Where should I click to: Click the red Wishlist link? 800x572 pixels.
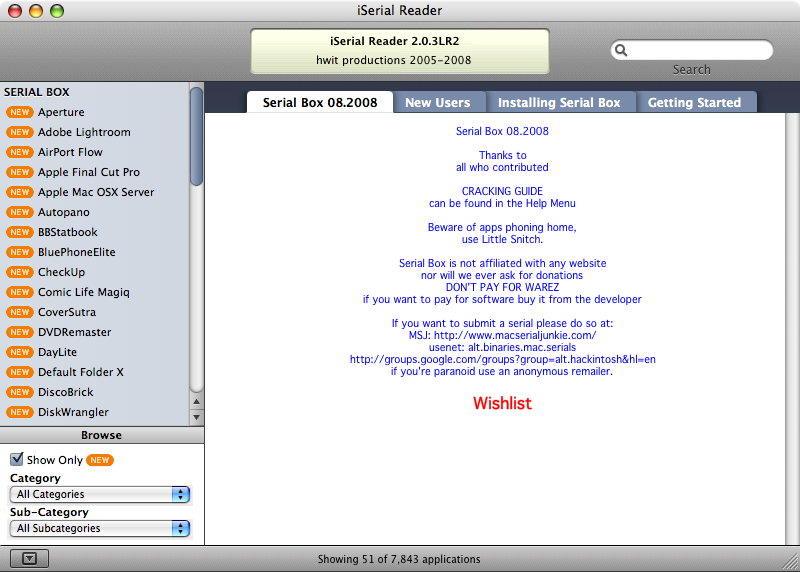(x=502, y=403)
